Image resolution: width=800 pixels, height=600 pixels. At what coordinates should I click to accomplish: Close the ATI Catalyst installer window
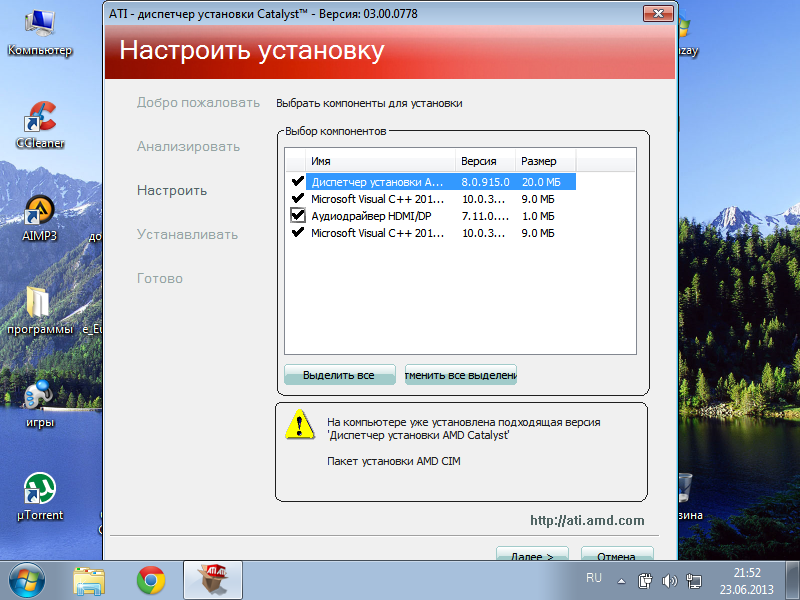coord(658,13)
